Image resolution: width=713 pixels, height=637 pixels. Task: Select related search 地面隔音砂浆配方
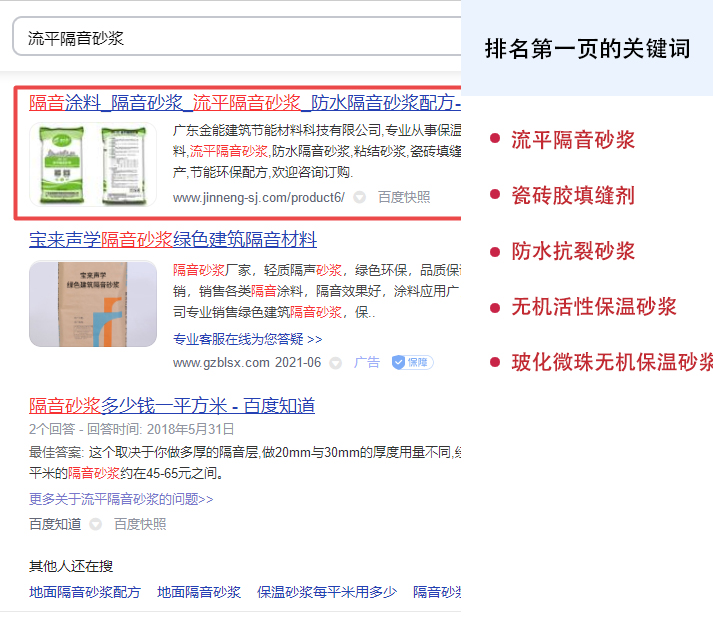point(85,592)
